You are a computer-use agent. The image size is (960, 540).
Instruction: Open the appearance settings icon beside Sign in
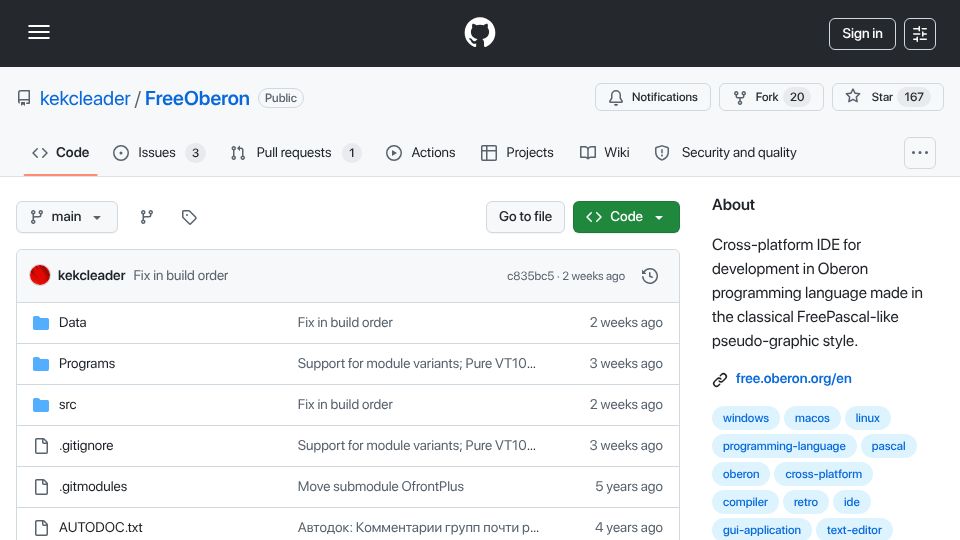click(x=919, y=34)
